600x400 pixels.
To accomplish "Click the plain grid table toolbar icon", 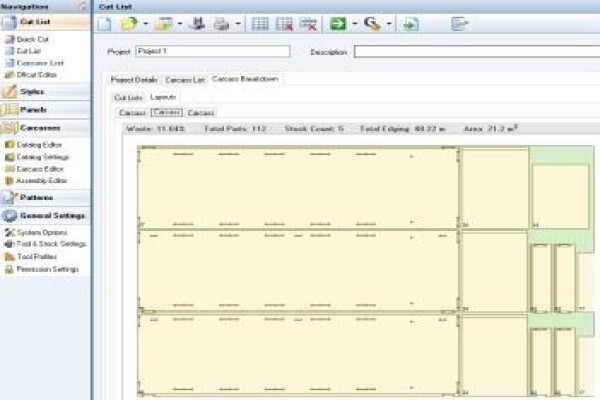I will 260,24.
